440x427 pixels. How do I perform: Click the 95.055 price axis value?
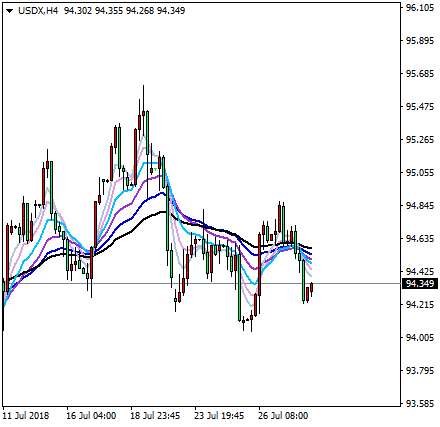point(420,173)
